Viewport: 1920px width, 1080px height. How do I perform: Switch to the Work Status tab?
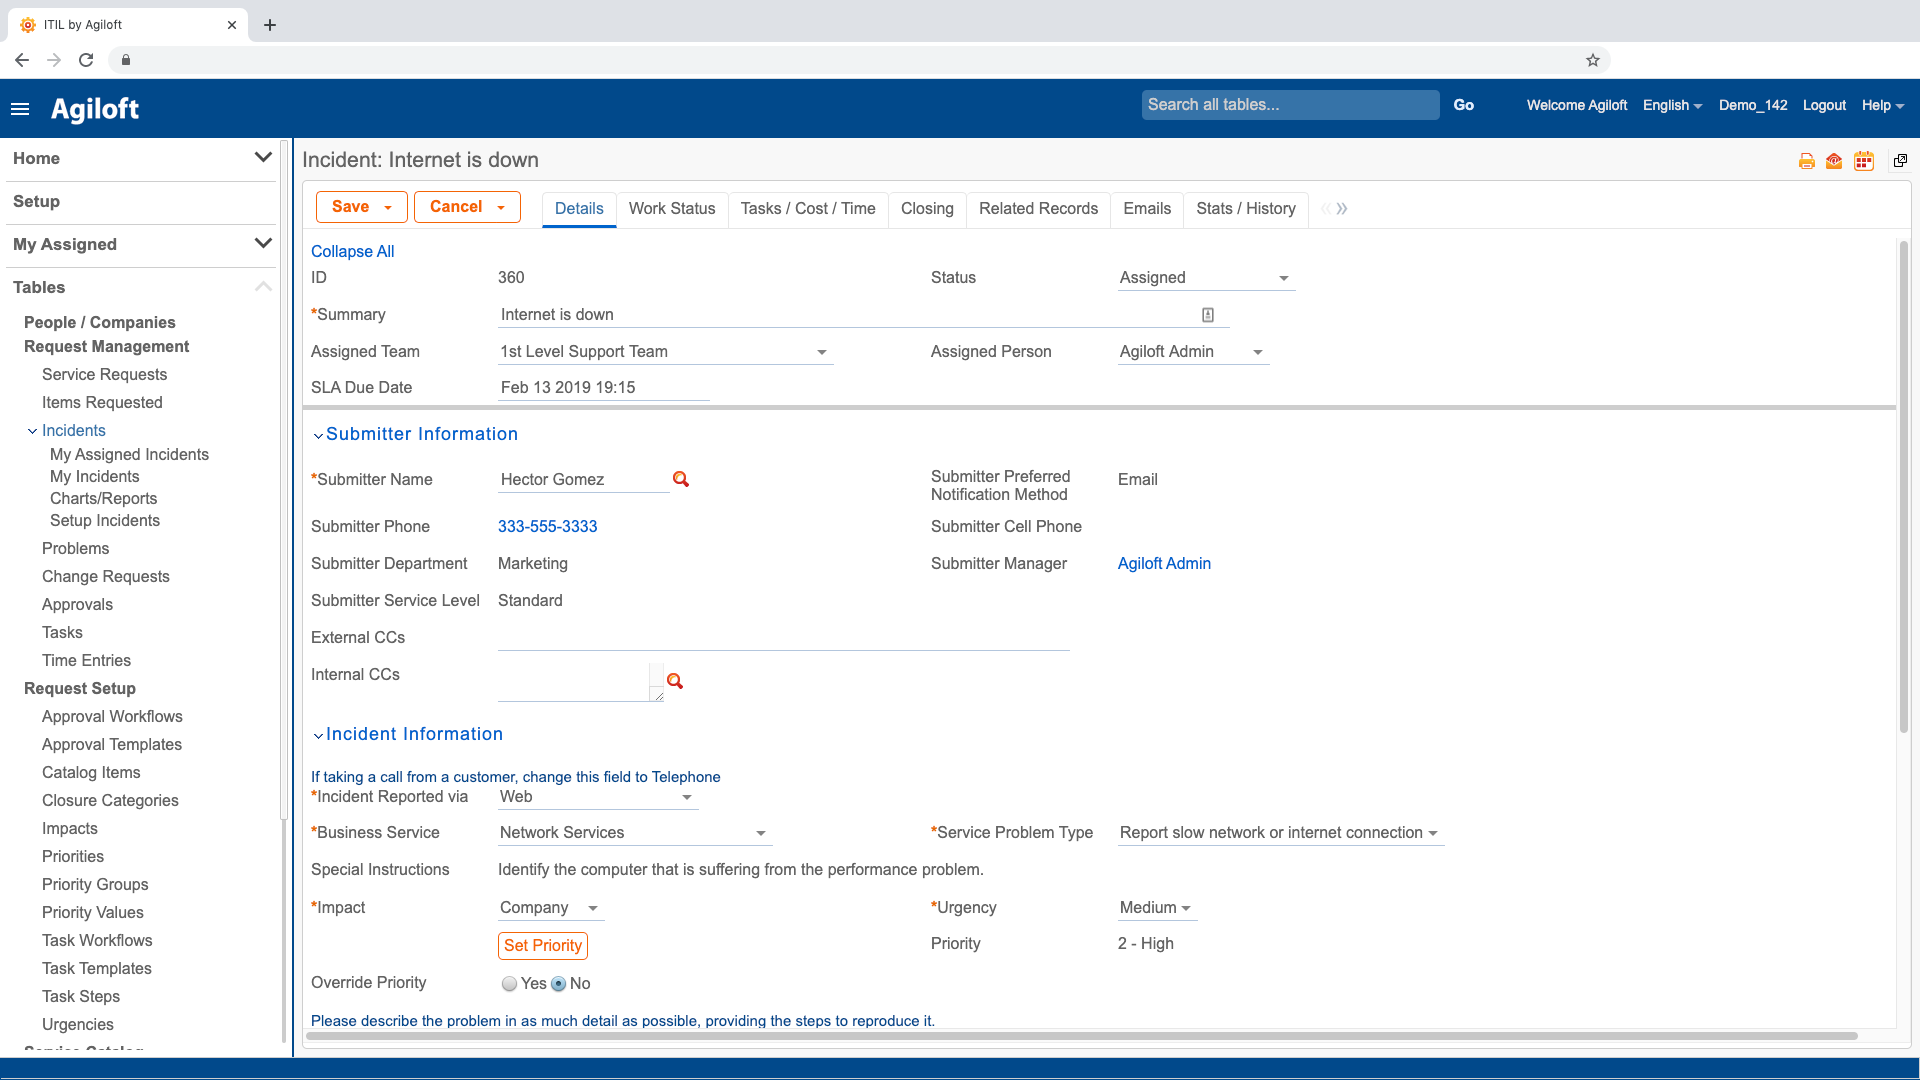pos(672,208)
